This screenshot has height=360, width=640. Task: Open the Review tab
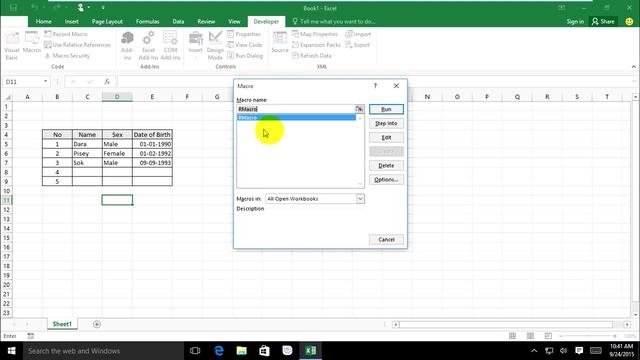tap(206, 22)
